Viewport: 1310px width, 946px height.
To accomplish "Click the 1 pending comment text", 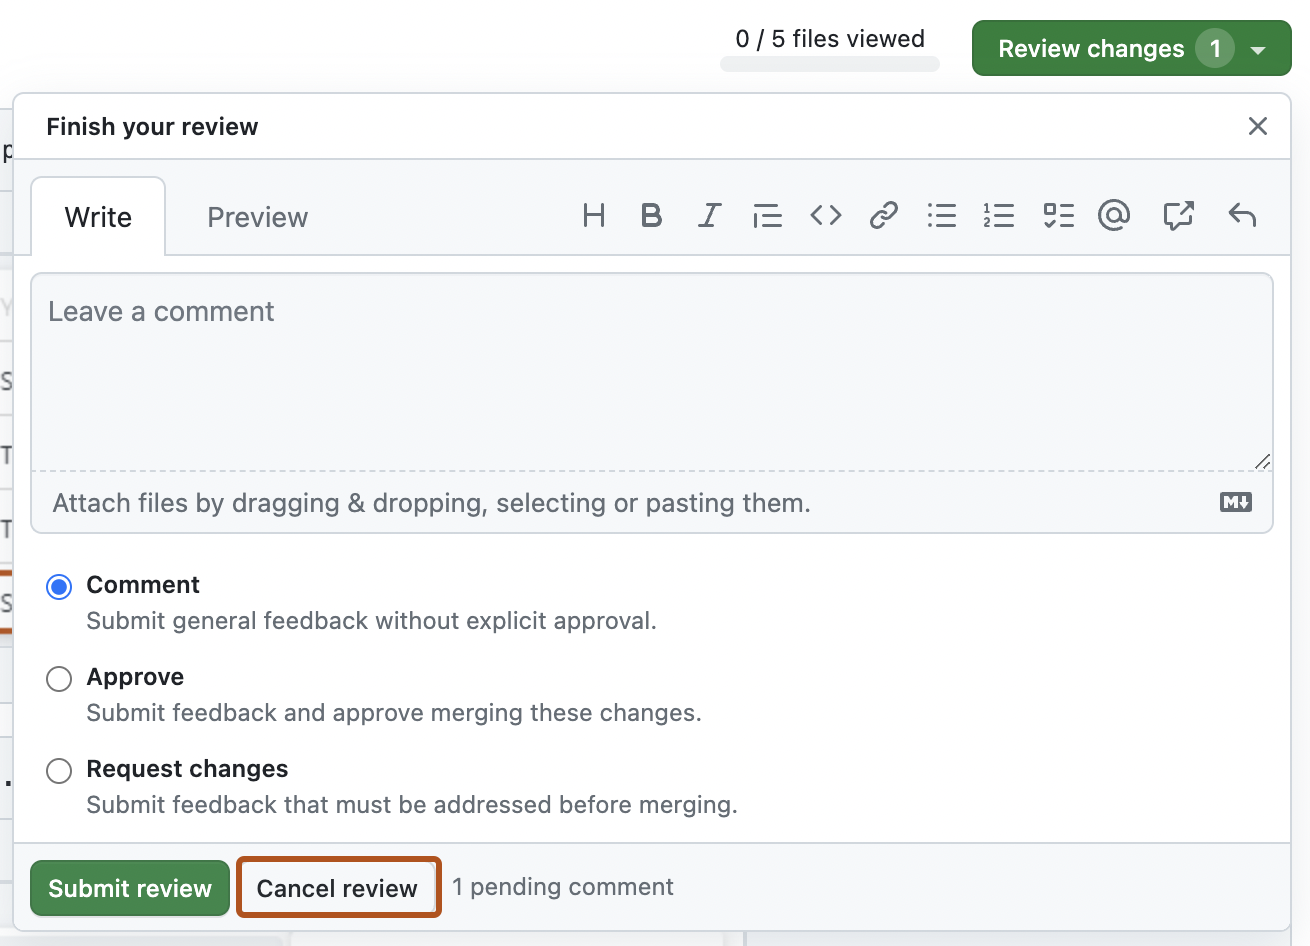I will click(x=563, y=887).
